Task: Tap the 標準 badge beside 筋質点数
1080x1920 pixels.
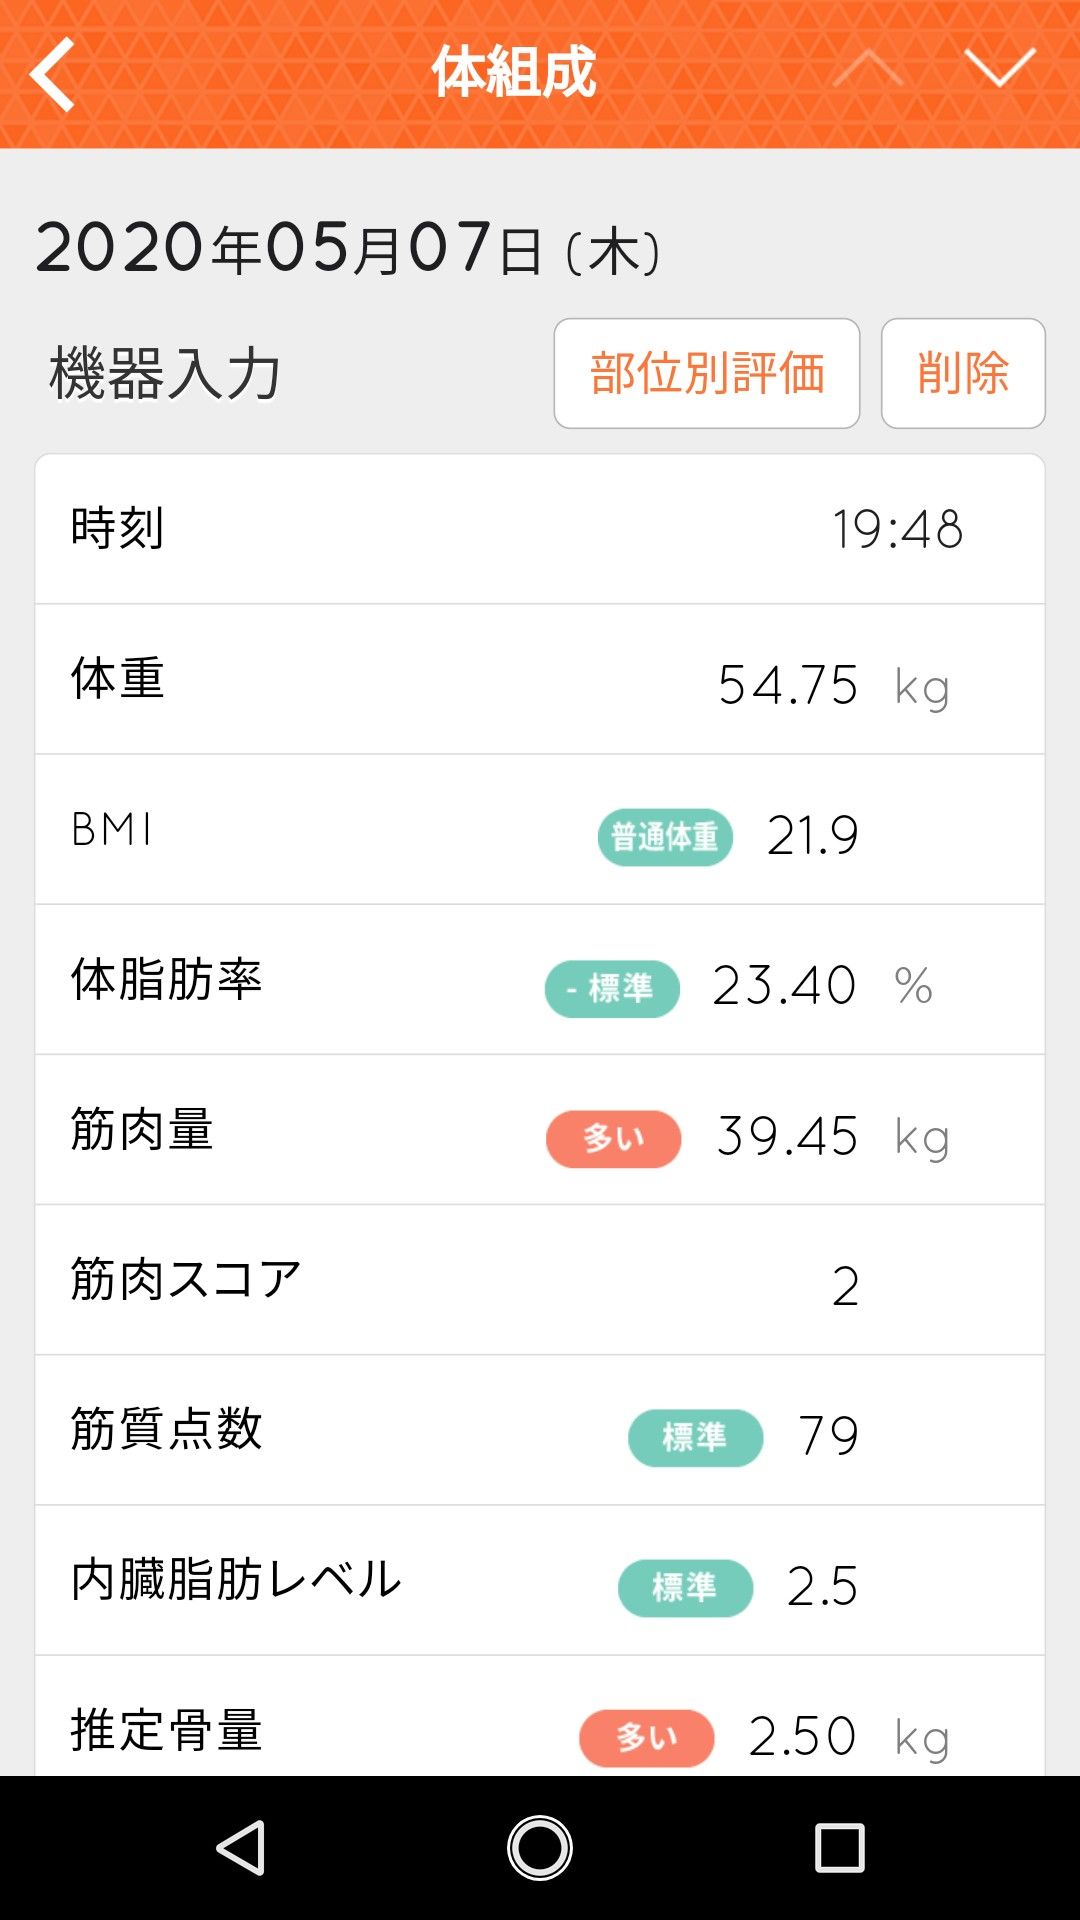Action: pyautogui.click(x=695, y=1438)
